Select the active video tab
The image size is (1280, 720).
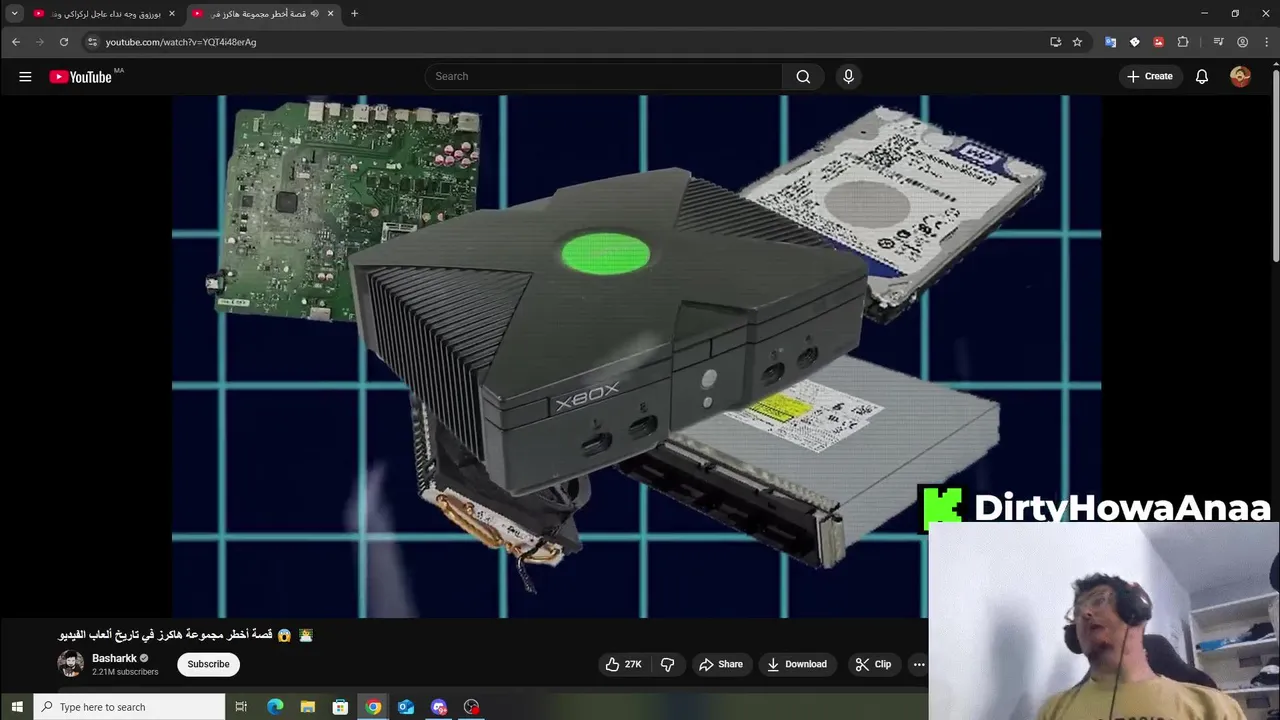pos(263,14)
